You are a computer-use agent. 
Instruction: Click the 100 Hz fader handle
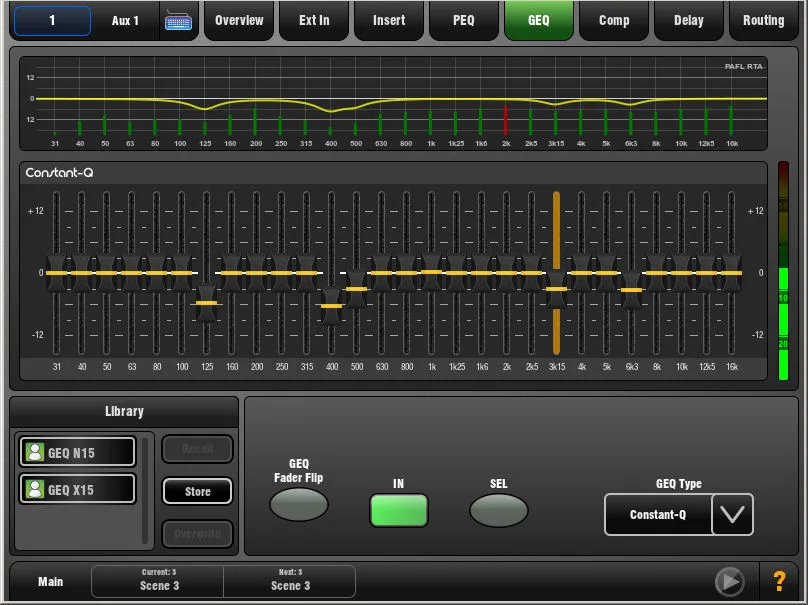[x=181, y=273]
